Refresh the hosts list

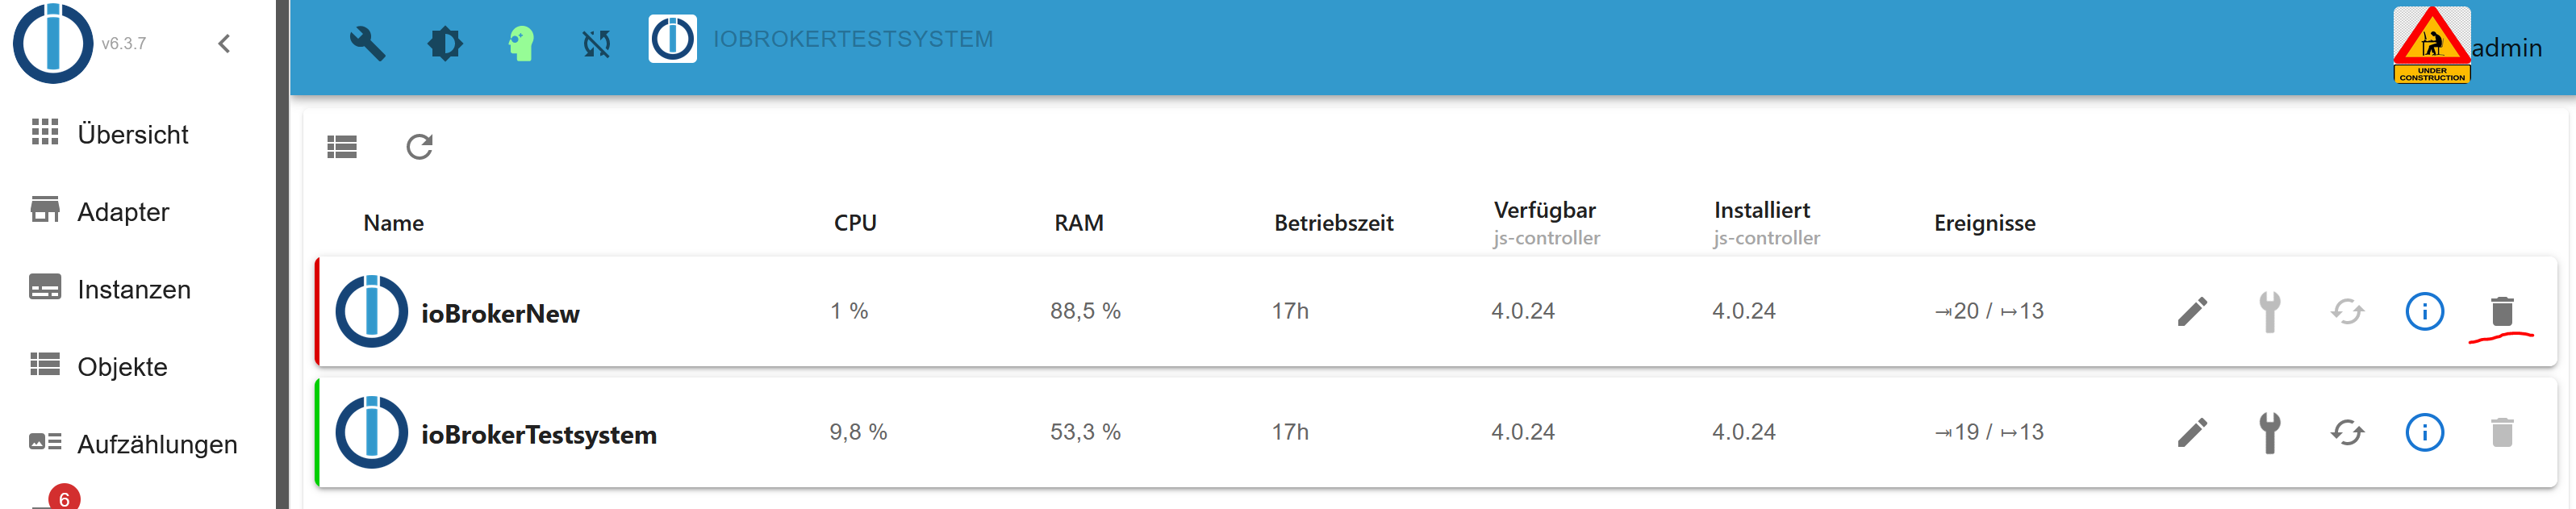tap(419, 147)
